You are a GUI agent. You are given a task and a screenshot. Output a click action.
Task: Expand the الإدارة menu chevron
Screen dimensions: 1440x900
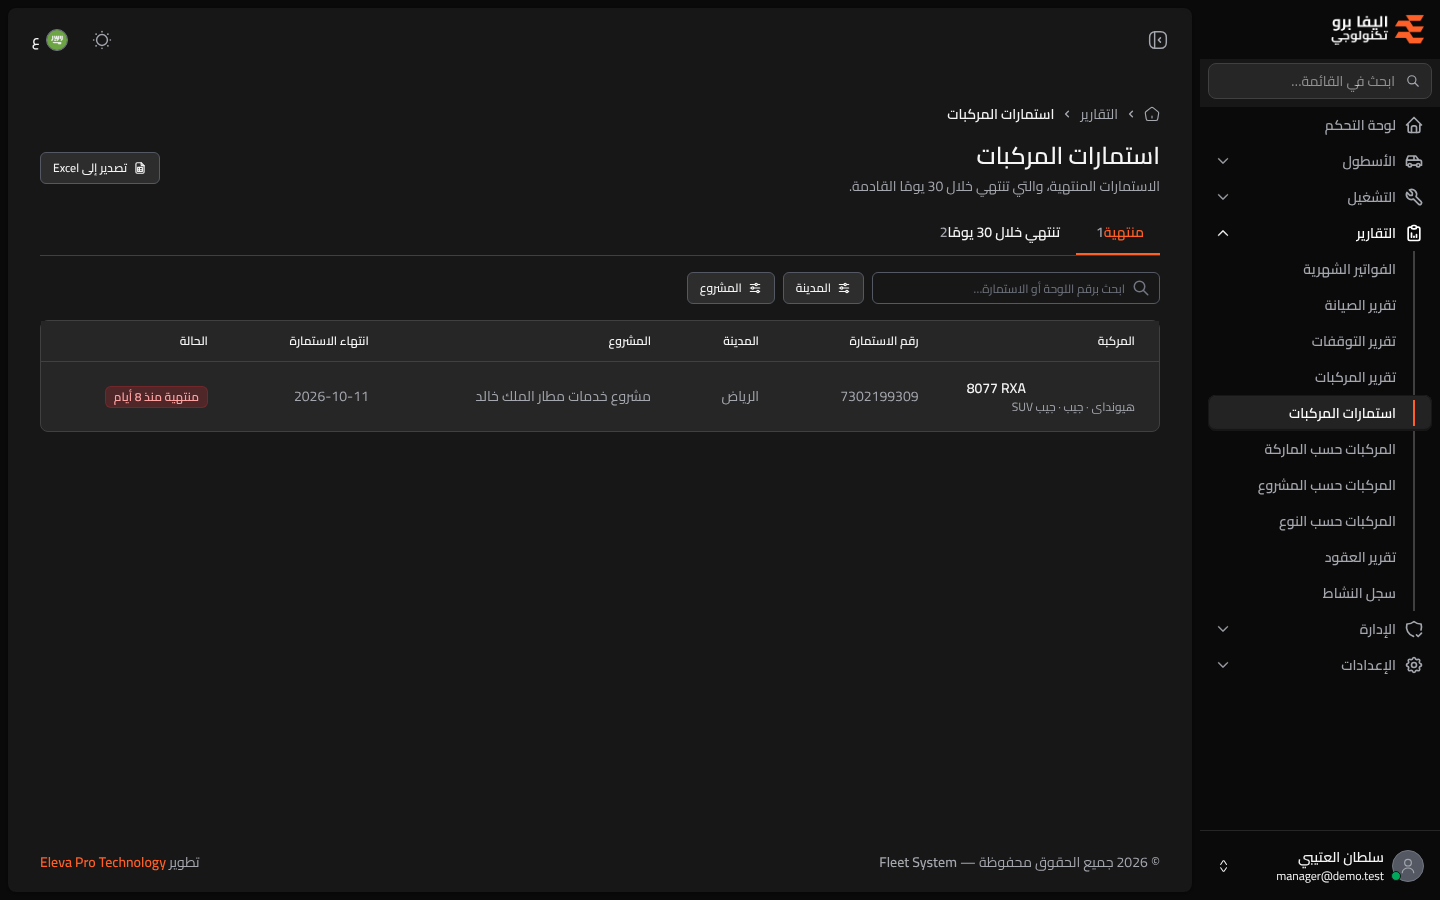tap(1223, 629)
